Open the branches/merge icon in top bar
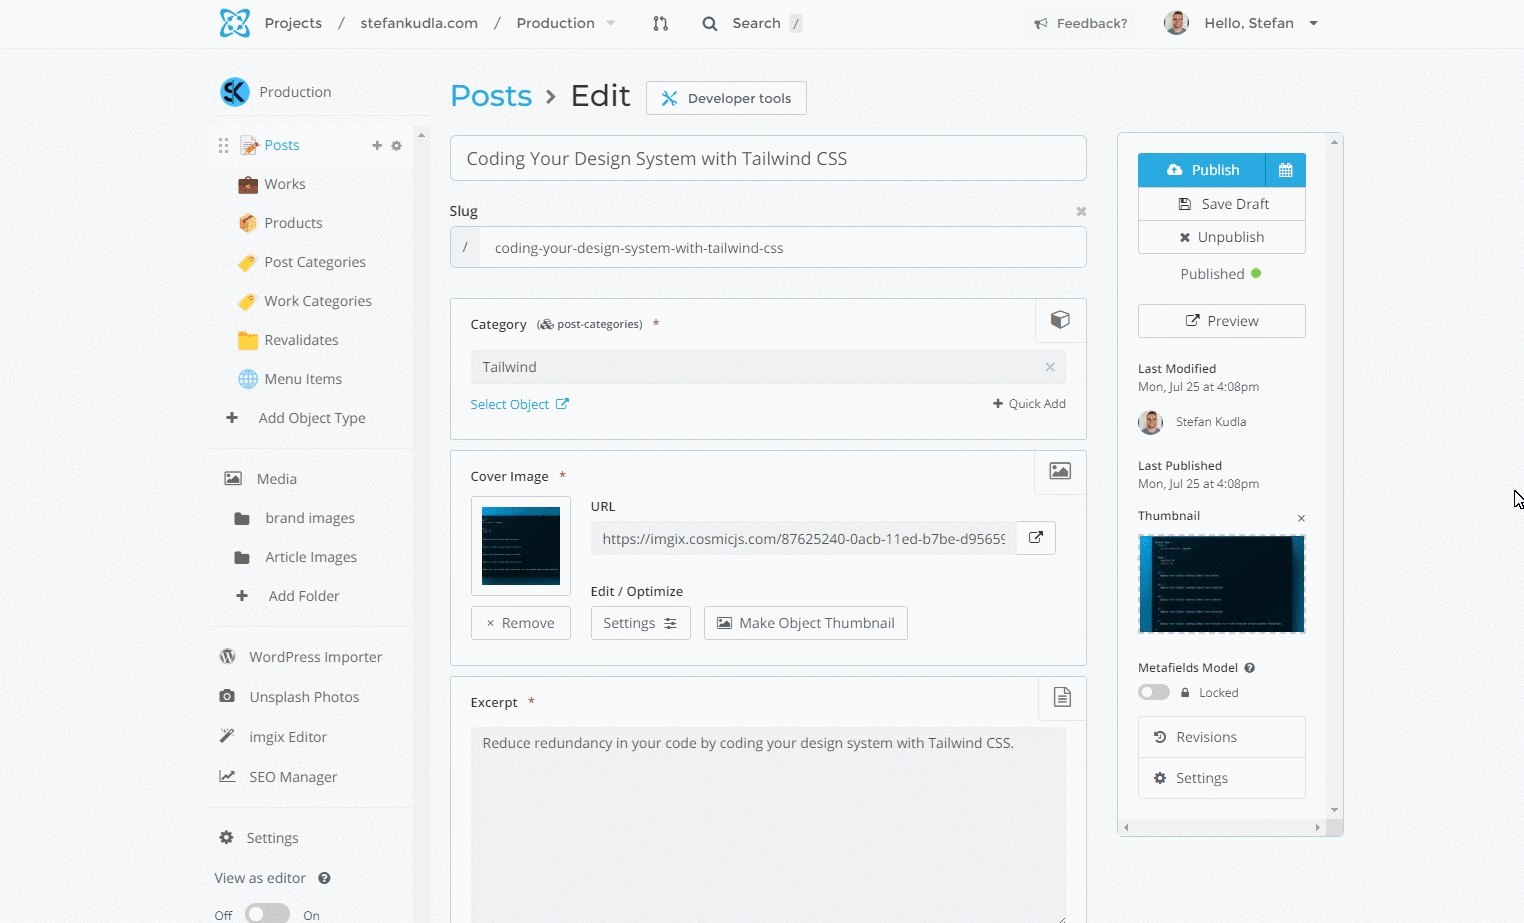The height and width of the screenshot is (923, 1524). pyautogui.click(x=660, y=23)
